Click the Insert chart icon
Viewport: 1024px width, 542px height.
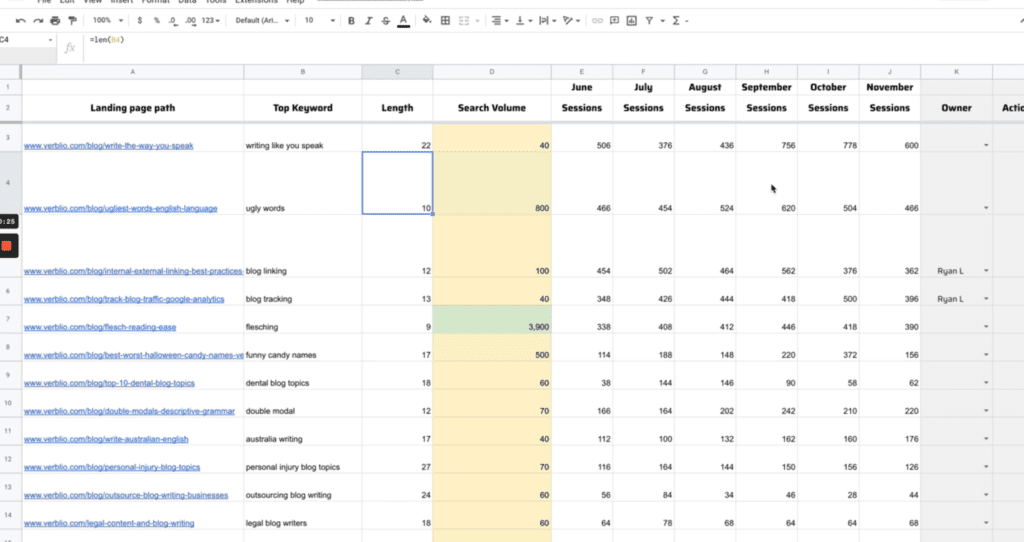pos(632,20)
